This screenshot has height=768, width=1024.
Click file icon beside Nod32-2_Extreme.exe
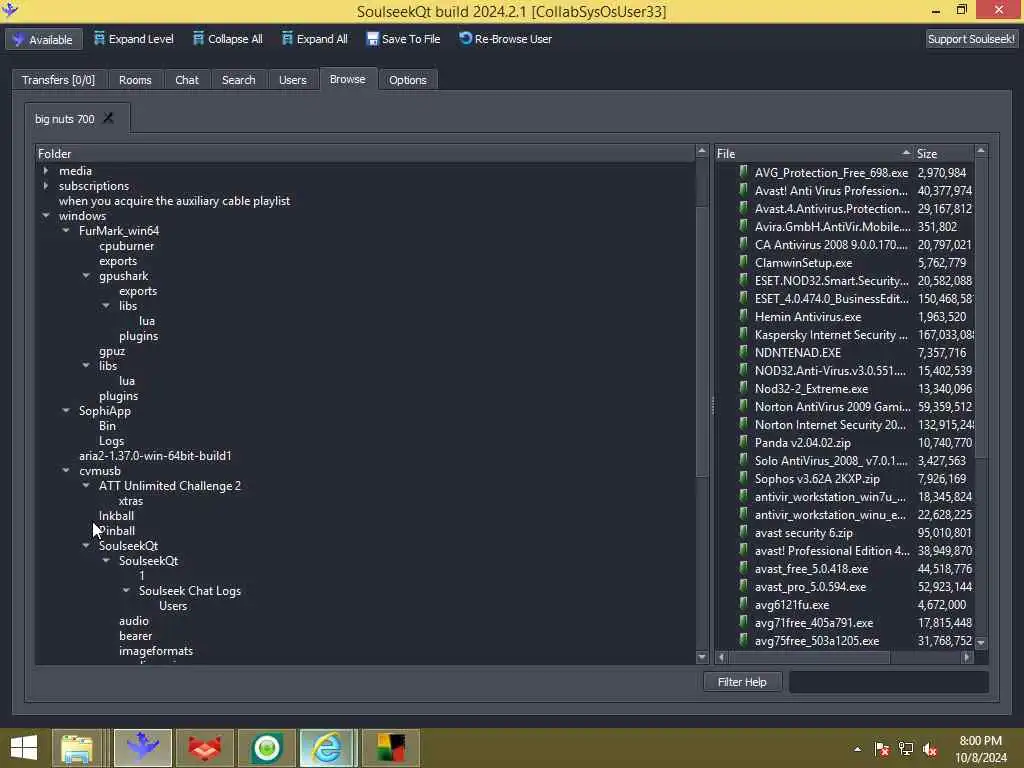(743, 389)
